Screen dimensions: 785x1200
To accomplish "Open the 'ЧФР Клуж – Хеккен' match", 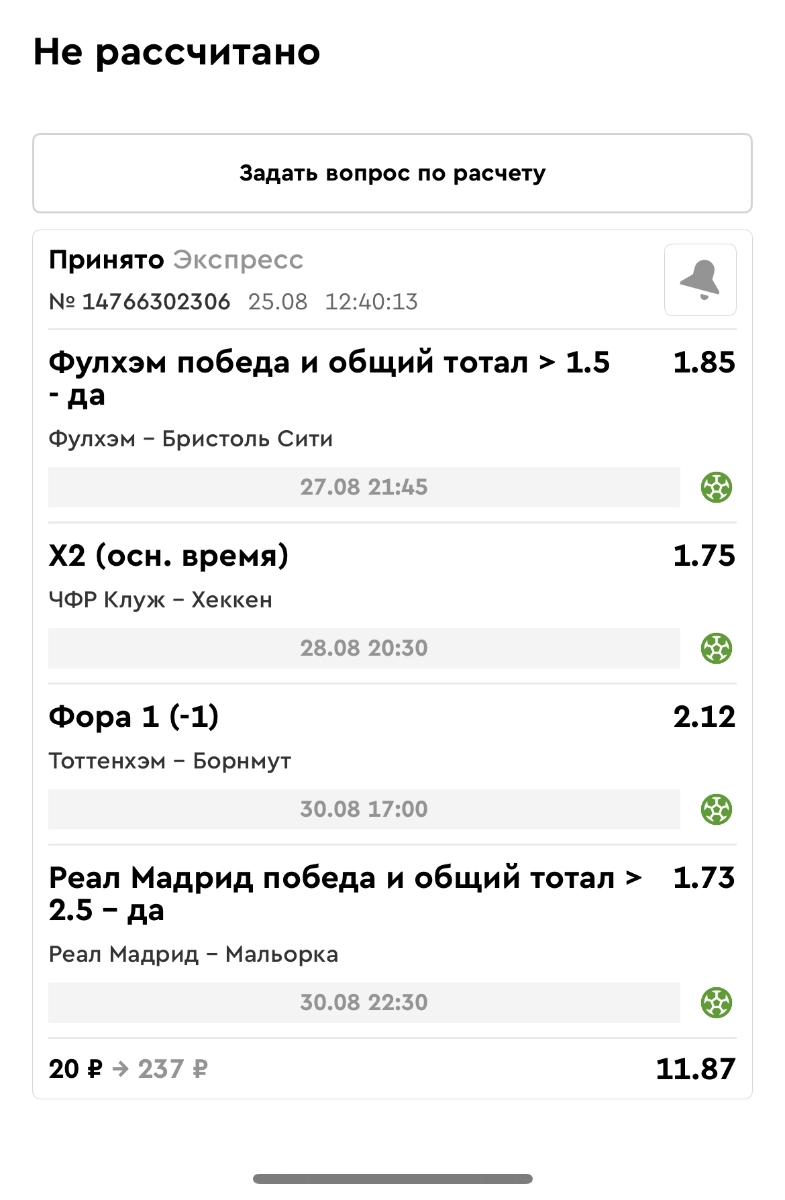I will click(160, 600).
